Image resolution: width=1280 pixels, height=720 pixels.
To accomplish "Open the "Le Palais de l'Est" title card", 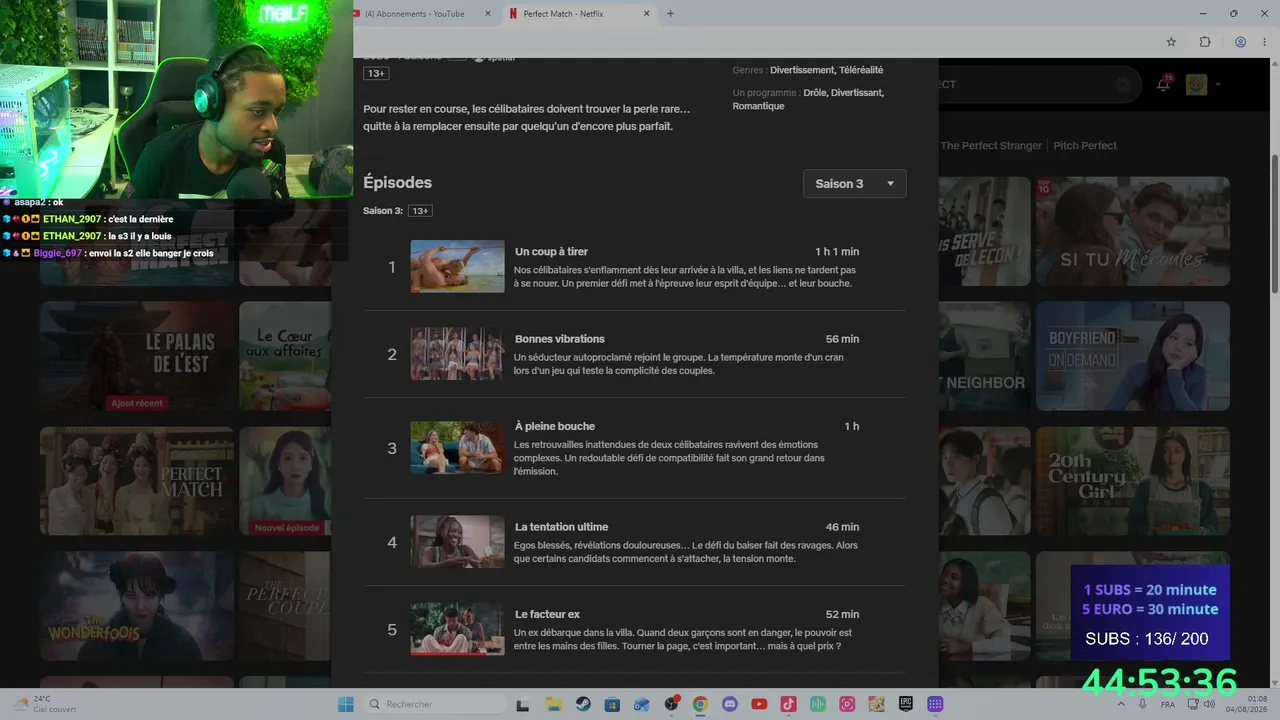I will click(137, 356).
